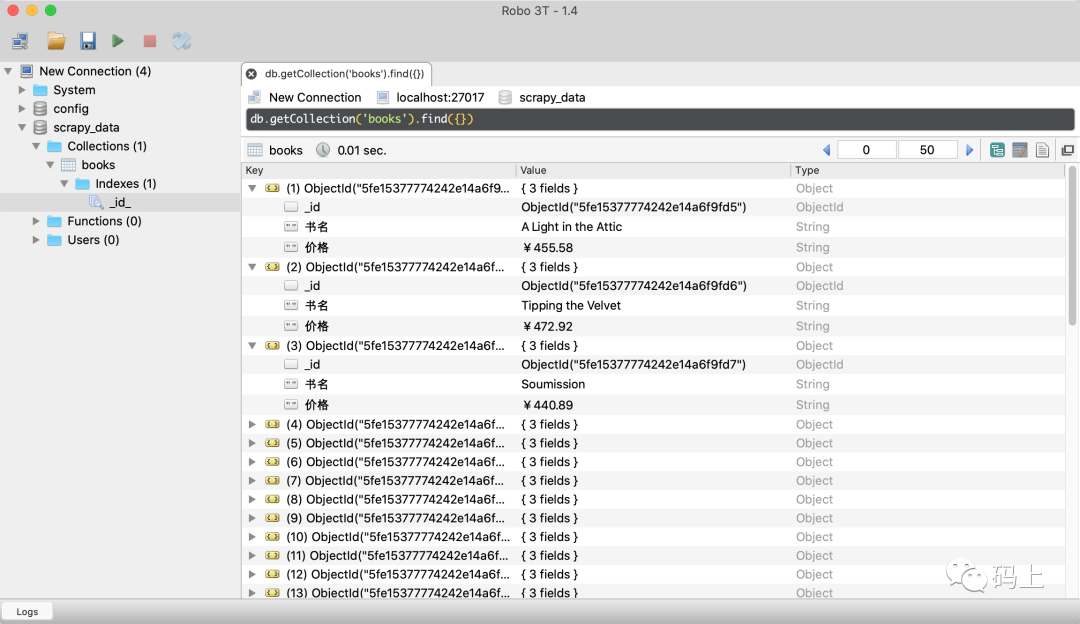Viewport: 1080px width, 624px height.
Task: Go to previous page of results
Action: click(x=827, y=150)
